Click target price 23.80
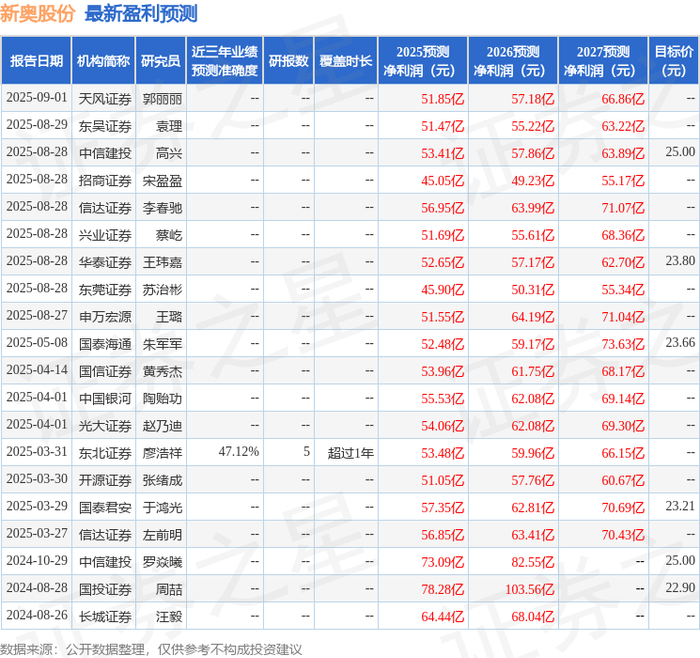This screenshot has width=700, height=658. coord(680,261)
